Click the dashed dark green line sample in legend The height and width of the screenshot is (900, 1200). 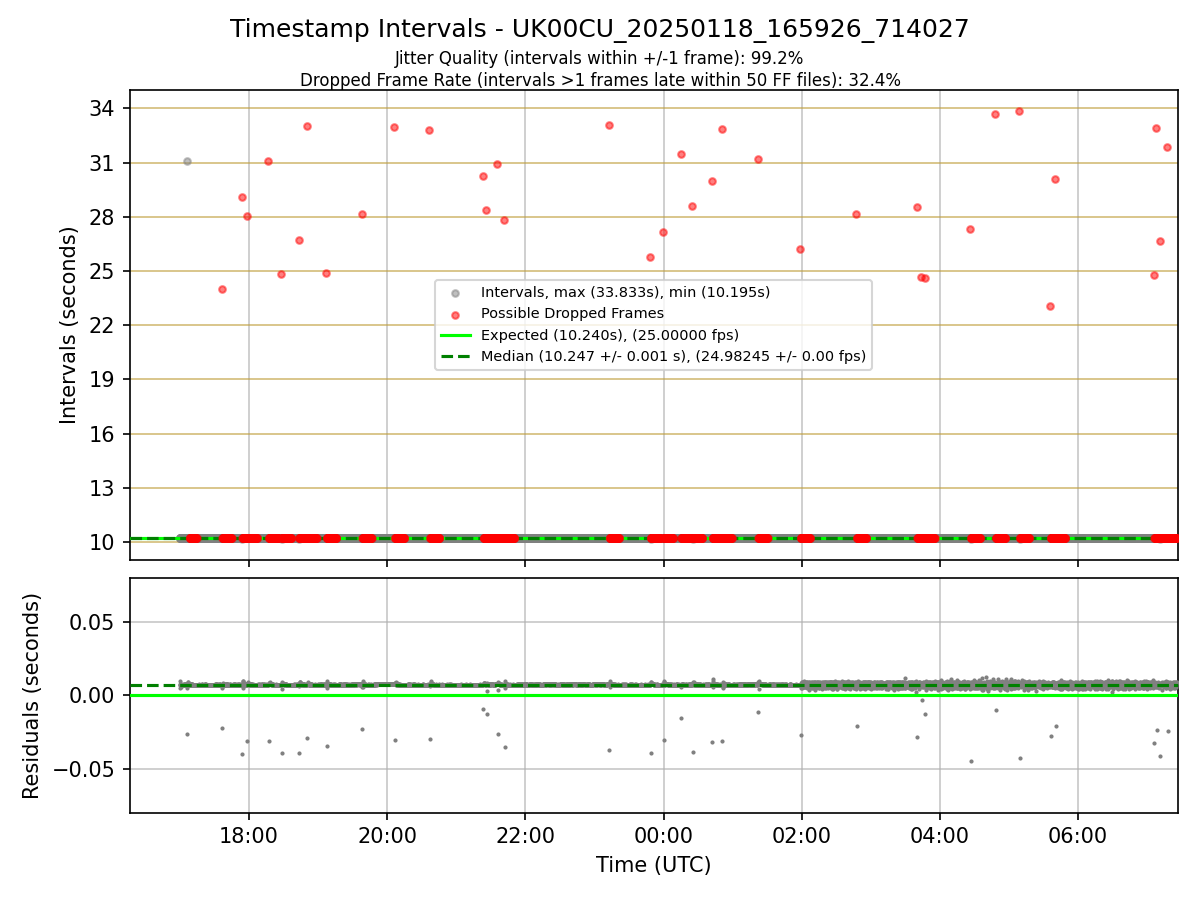455,356
